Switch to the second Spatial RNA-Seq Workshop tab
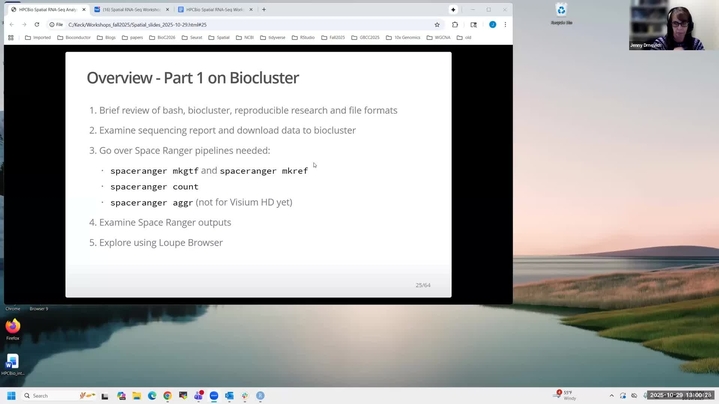 (x=130, y=9)
